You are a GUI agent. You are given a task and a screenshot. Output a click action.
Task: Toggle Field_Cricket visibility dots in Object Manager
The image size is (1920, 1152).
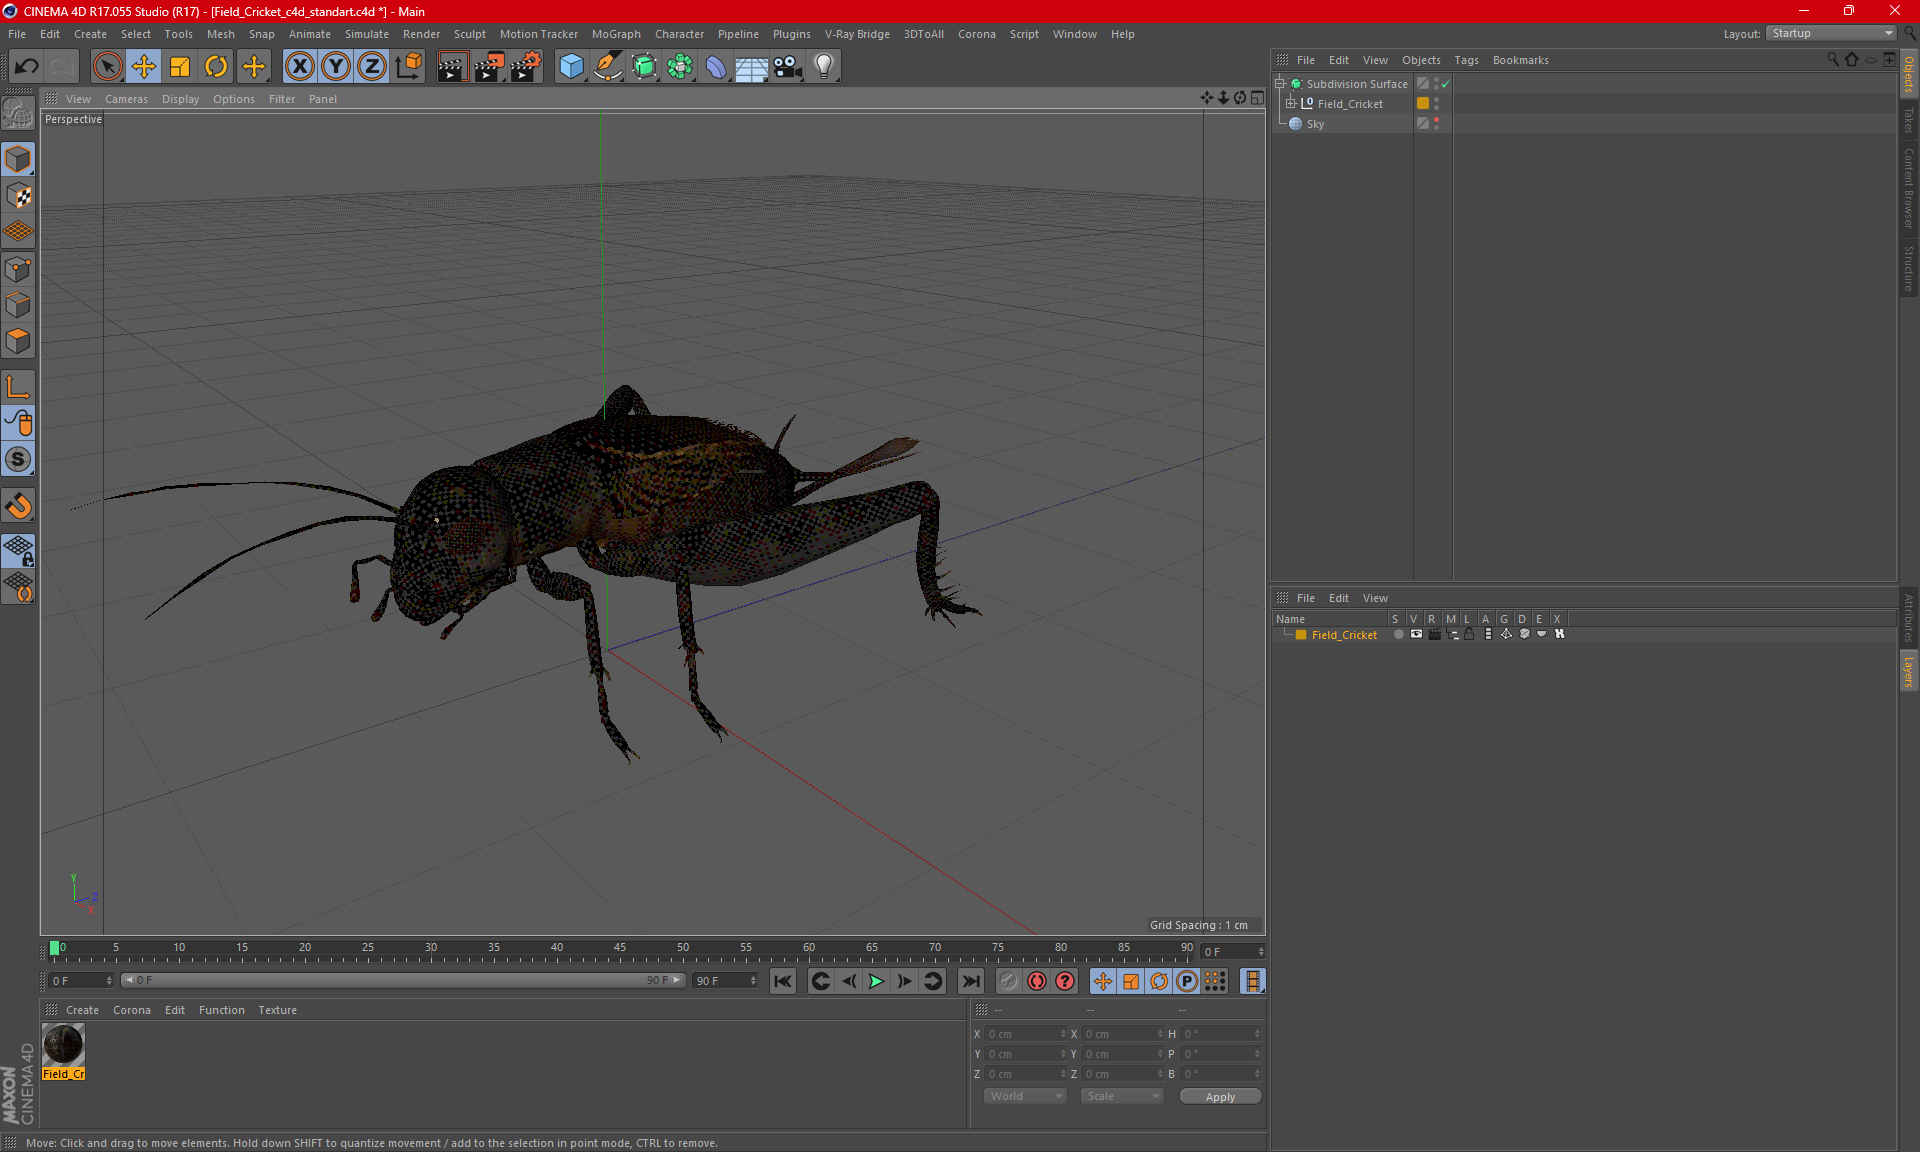[x=1437, y=103]
